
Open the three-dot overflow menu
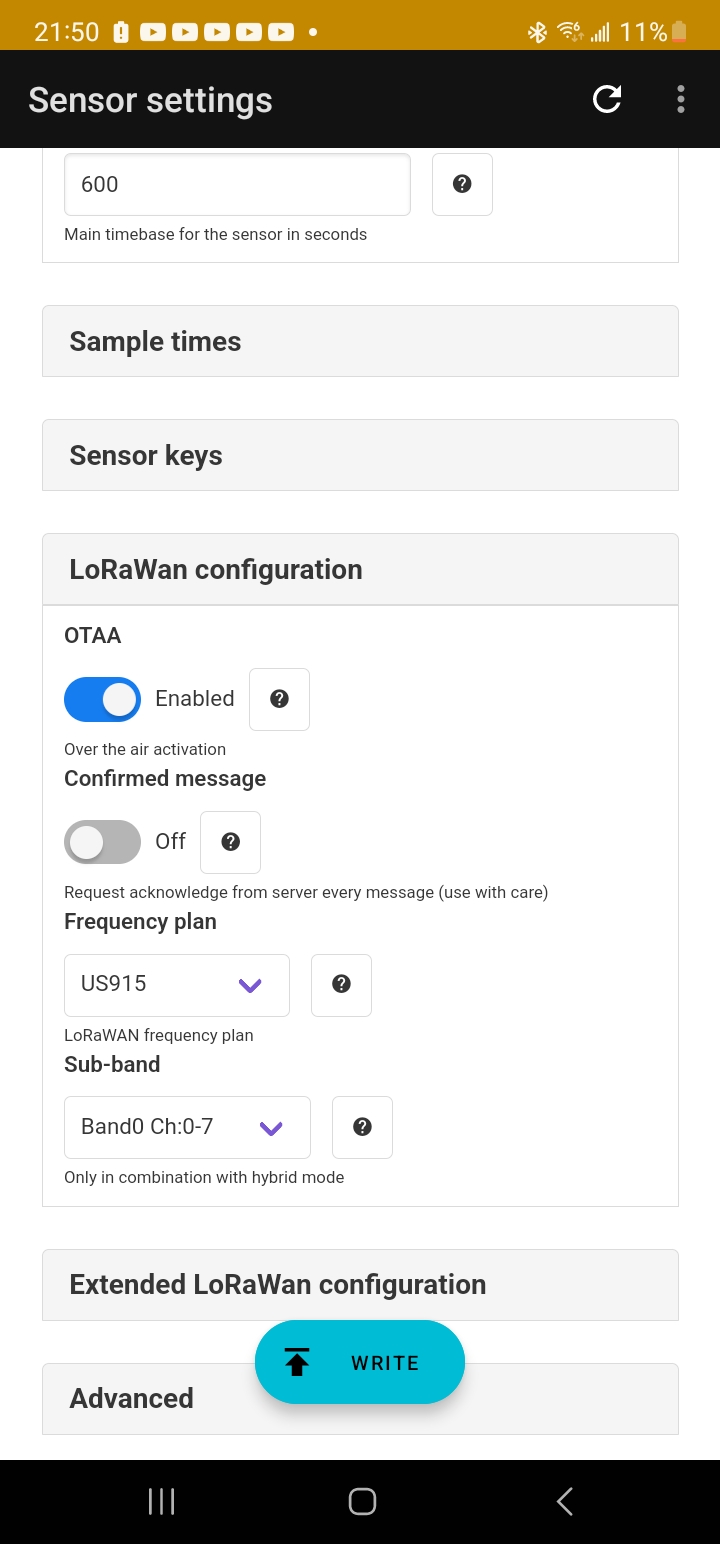681,99
